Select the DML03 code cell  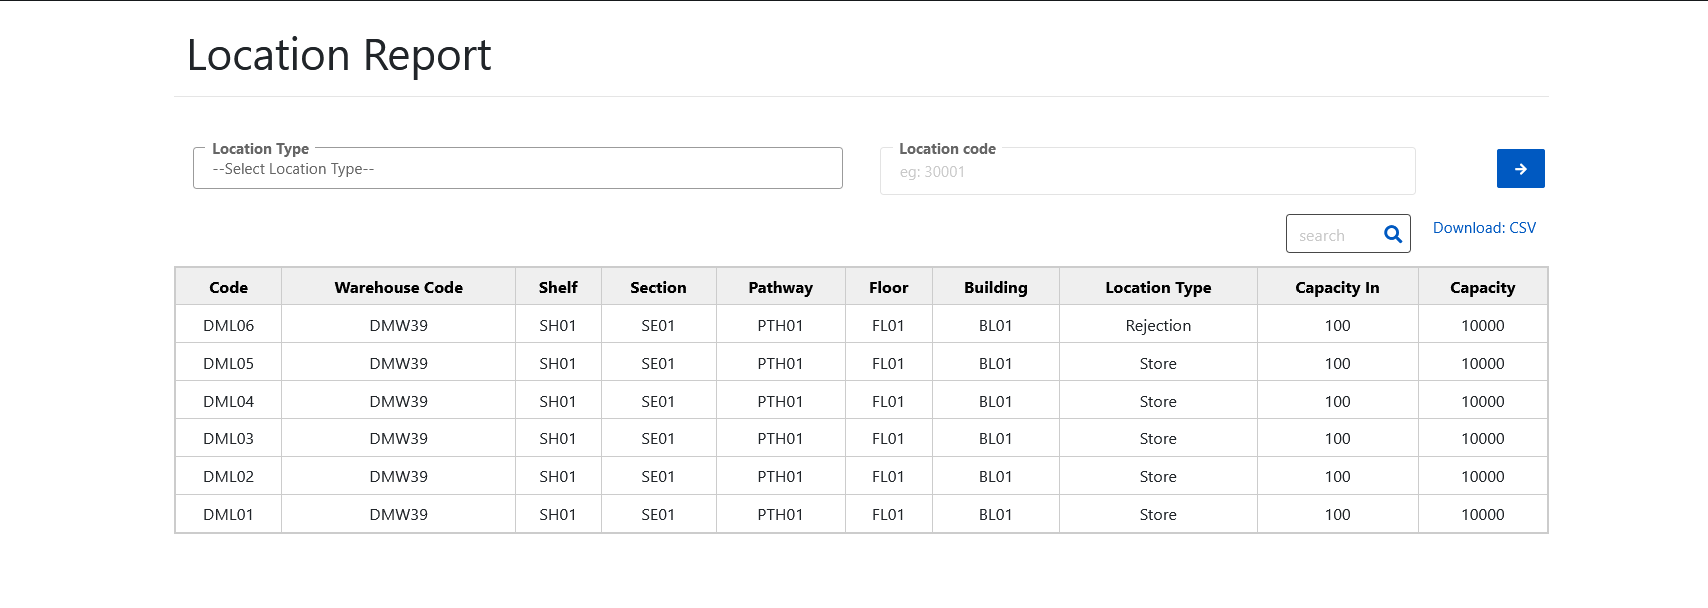(x=229, y=438)
